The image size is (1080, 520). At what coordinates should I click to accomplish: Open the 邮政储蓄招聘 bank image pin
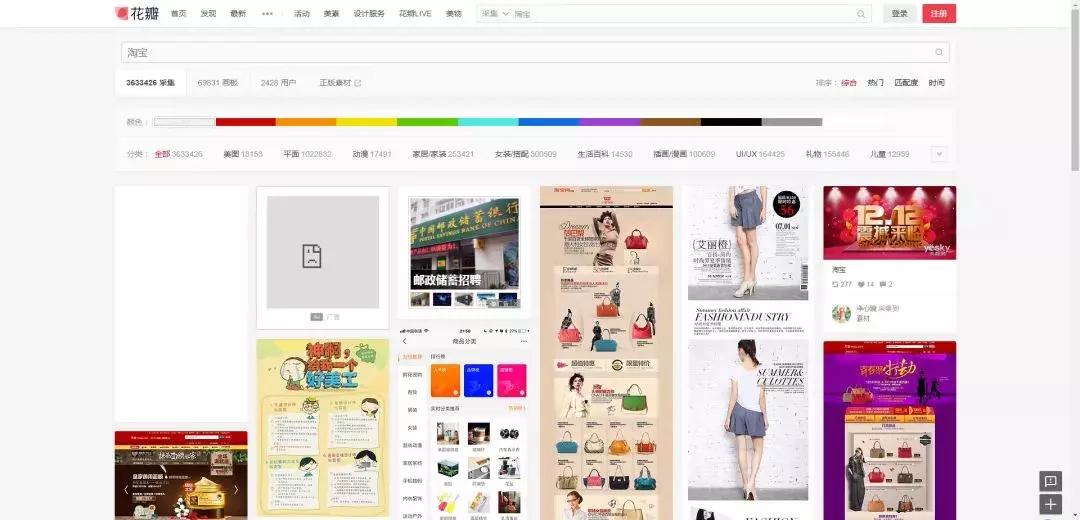465,252
